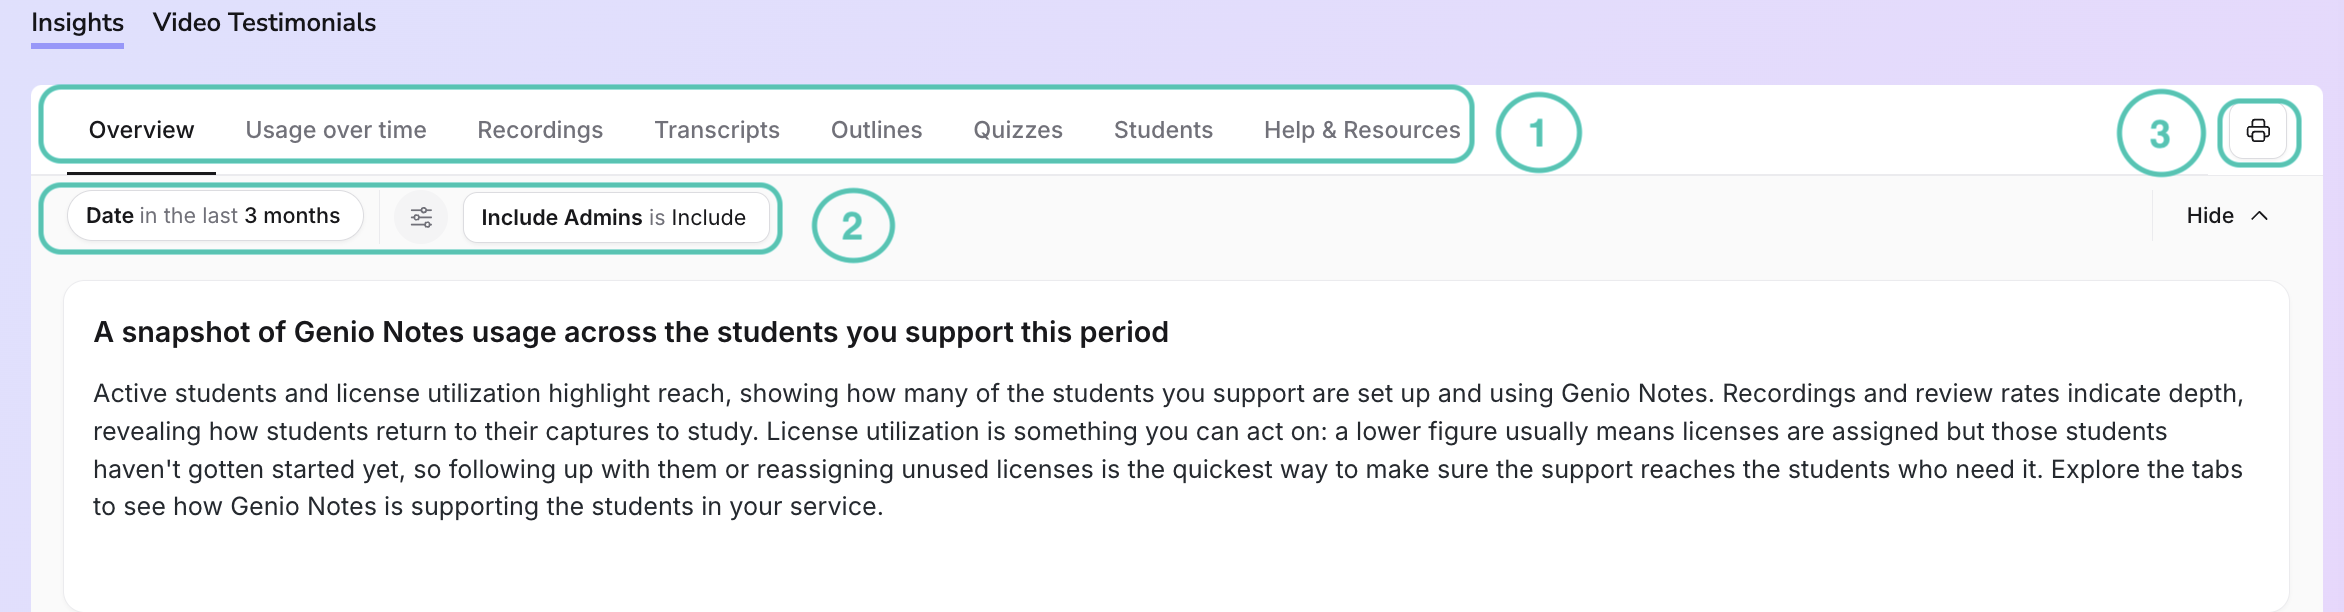Image resolution: width=2344 pixels, height=612 pixels.
Task: Go to the Recordings tab
Action: coord(540,130)
